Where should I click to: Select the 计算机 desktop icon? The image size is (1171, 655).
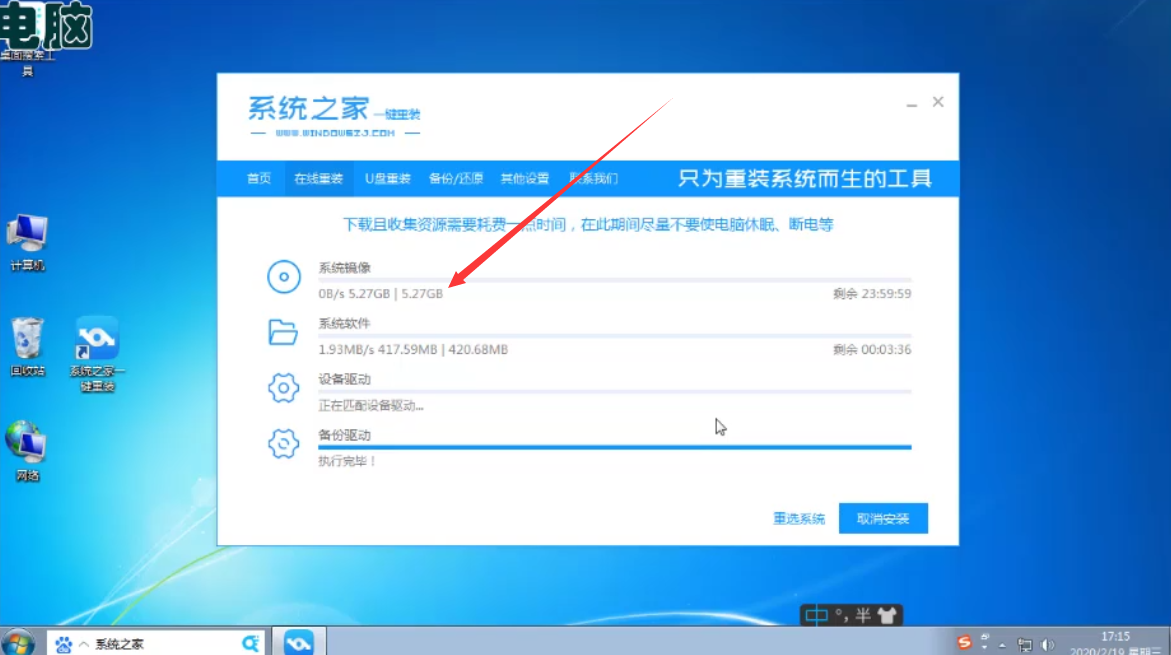pyautogui.click(x=28, y=243)
